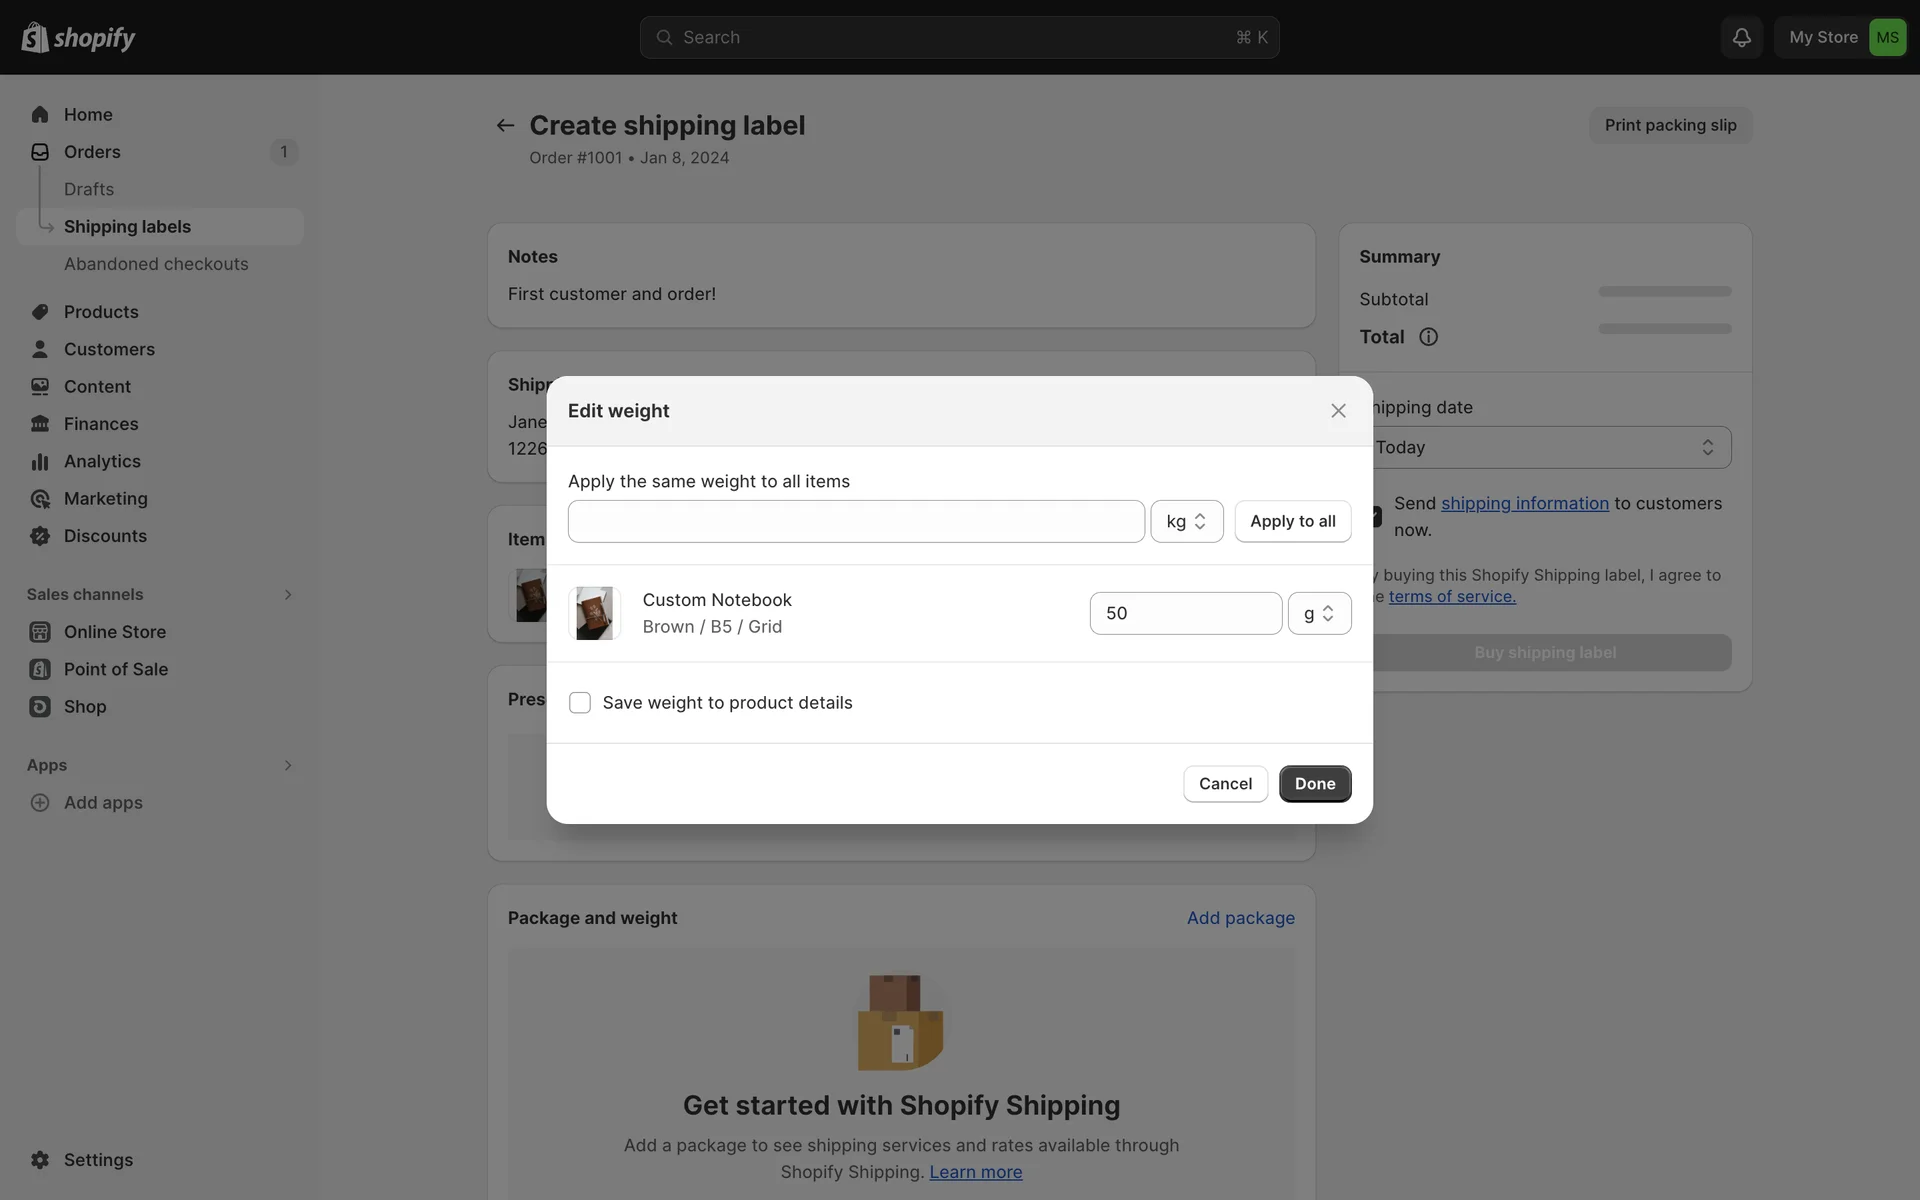Click the Add apps plus icon
Image resolution: width=1920 pixels, height=1200 pixels.
coord(40,802)
